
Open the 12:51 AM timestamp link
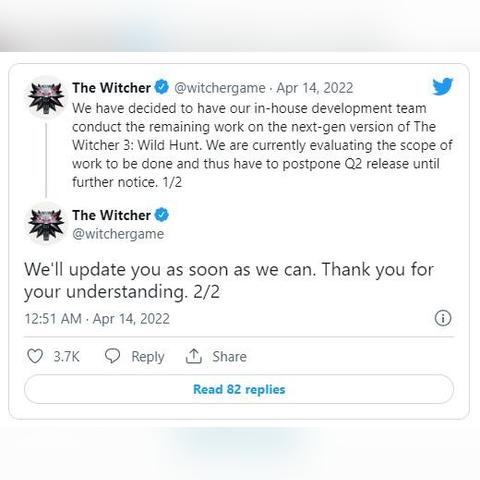click(x=53, y=319)
